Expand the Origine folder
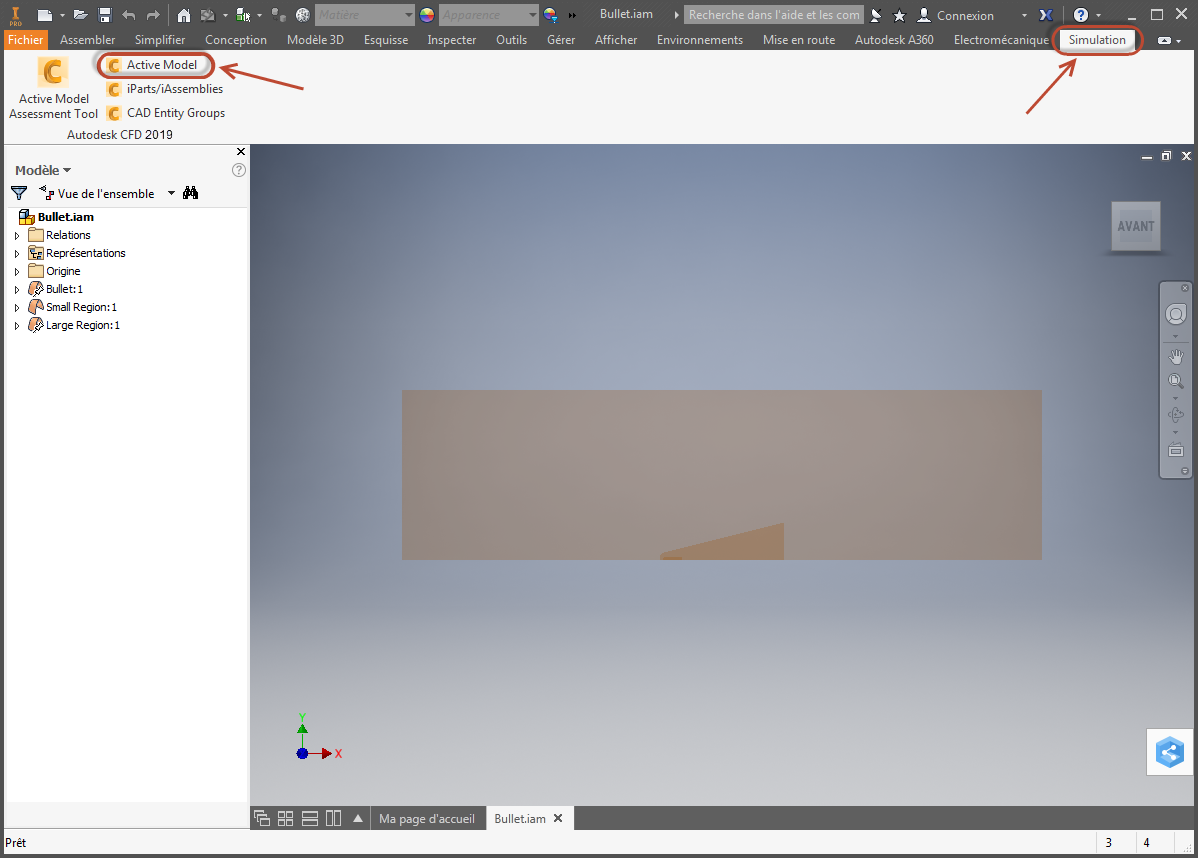This screenshot has height=858, width=1198. 17,271
